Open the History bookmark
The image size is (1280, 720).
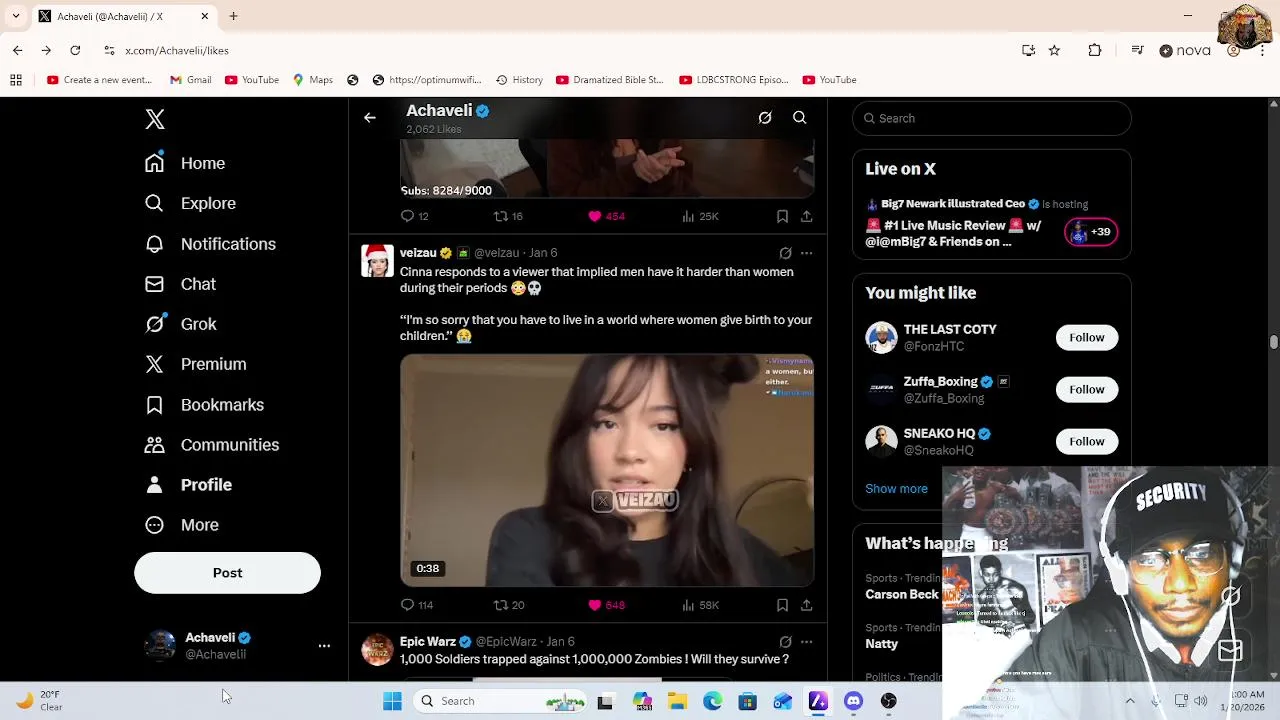pyautogui.click(x=518, y=80)
